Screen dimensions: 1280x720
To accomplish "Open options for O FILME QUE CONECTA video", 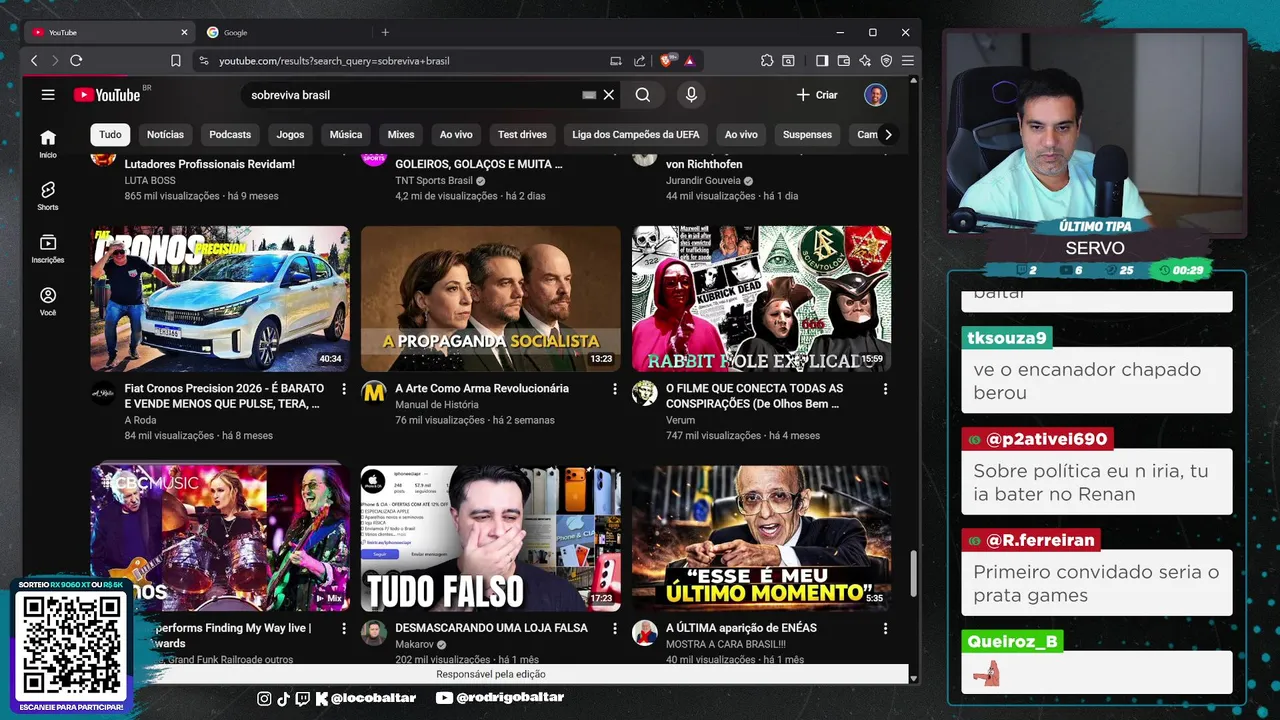I will [x=885, y=389].
